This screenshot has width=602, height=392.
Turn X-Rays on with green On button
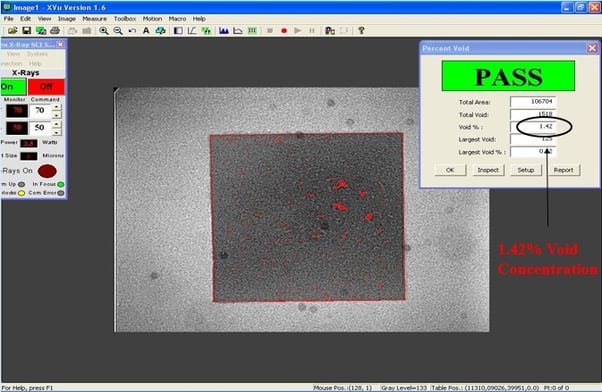tap(13, 86)
